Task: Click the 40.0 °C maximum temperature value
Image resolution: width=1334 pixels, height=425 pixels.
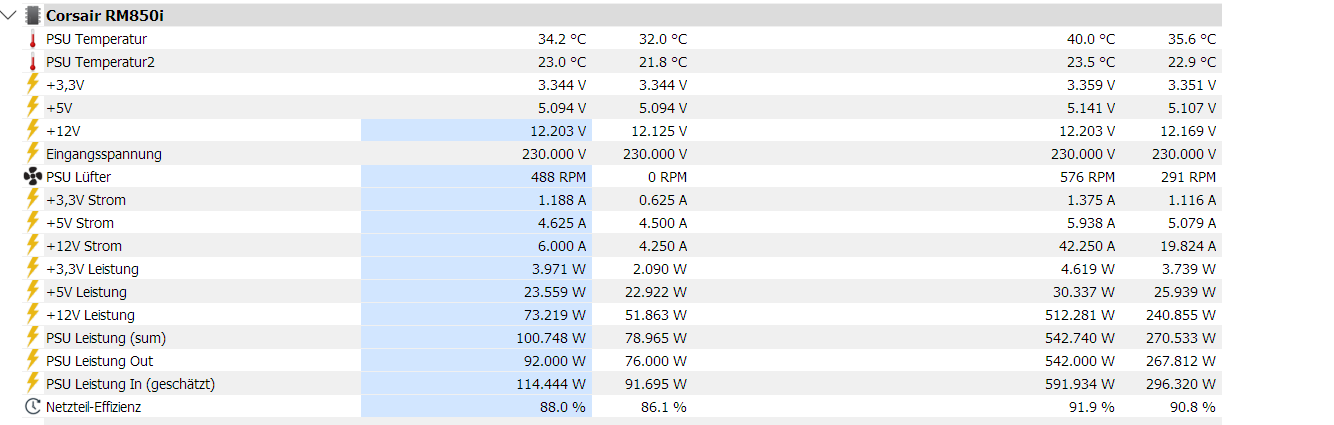Action: pyautogui.click(x=1091, y=39)
